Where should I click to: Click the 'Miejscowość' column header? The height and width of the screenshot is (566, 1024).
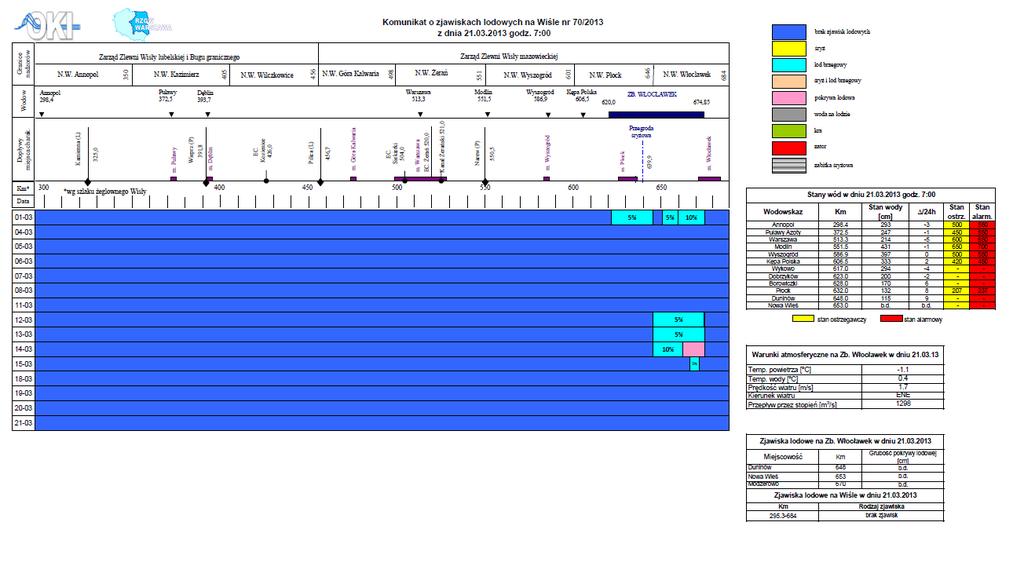click(x=782, y=457)
